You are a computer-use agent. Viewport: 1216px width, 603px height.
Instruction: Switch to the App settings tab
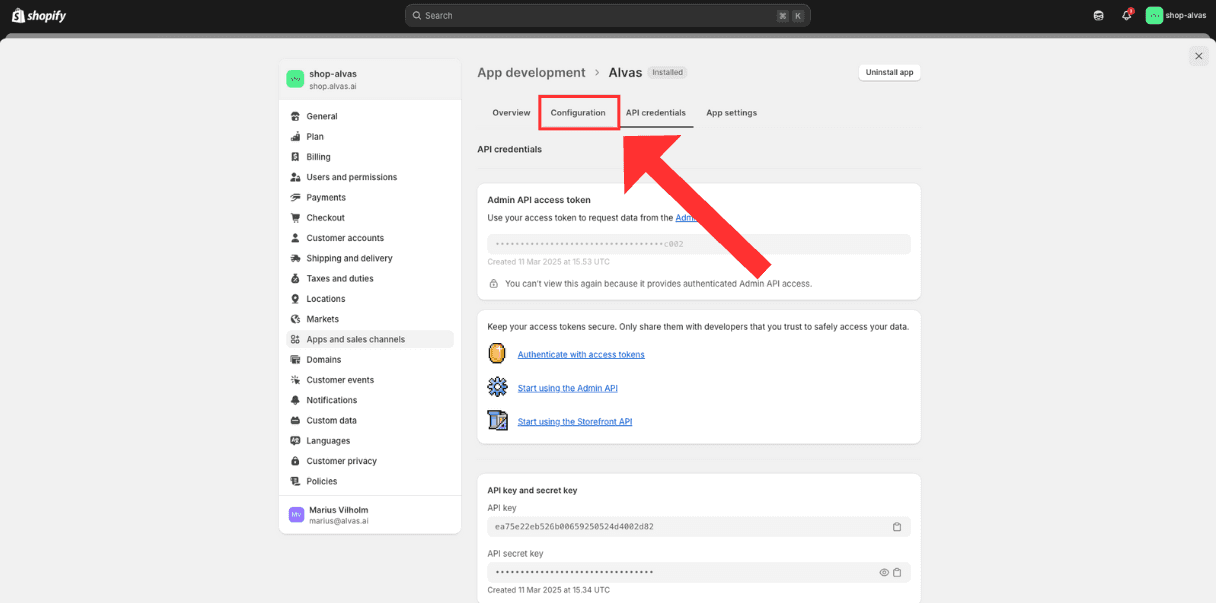tap(731, 113)
